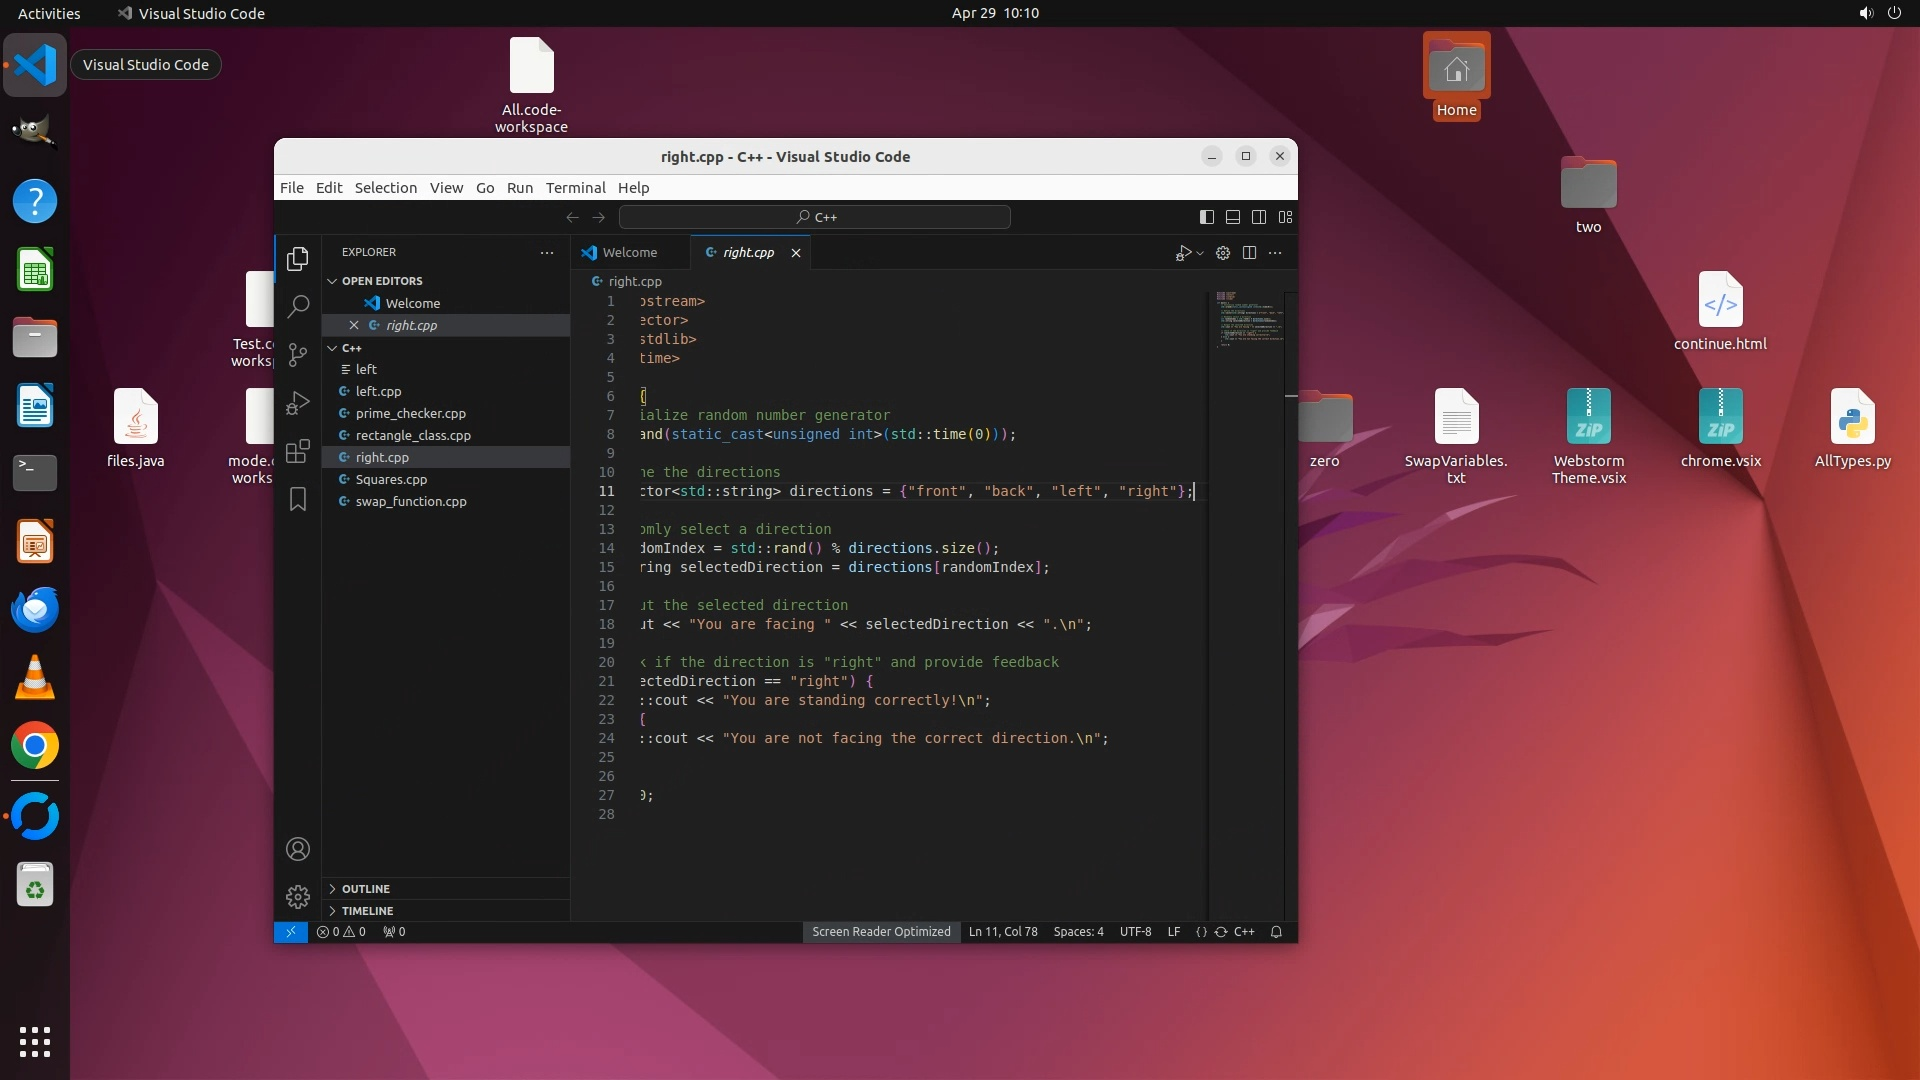Viewport: 1920px width, 1080px height.
Task: Click the split editor right icon
Action: click(x=1249, y=253)
